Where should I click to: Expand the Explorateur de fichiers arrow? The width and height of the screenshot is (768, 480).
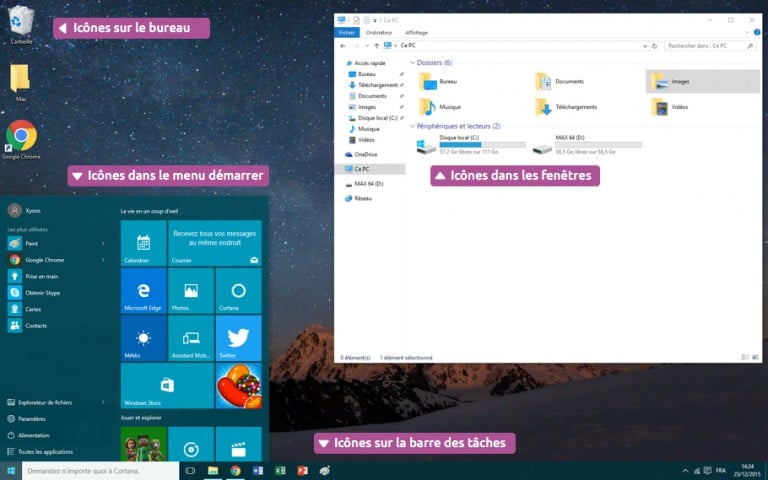point(103,403)
